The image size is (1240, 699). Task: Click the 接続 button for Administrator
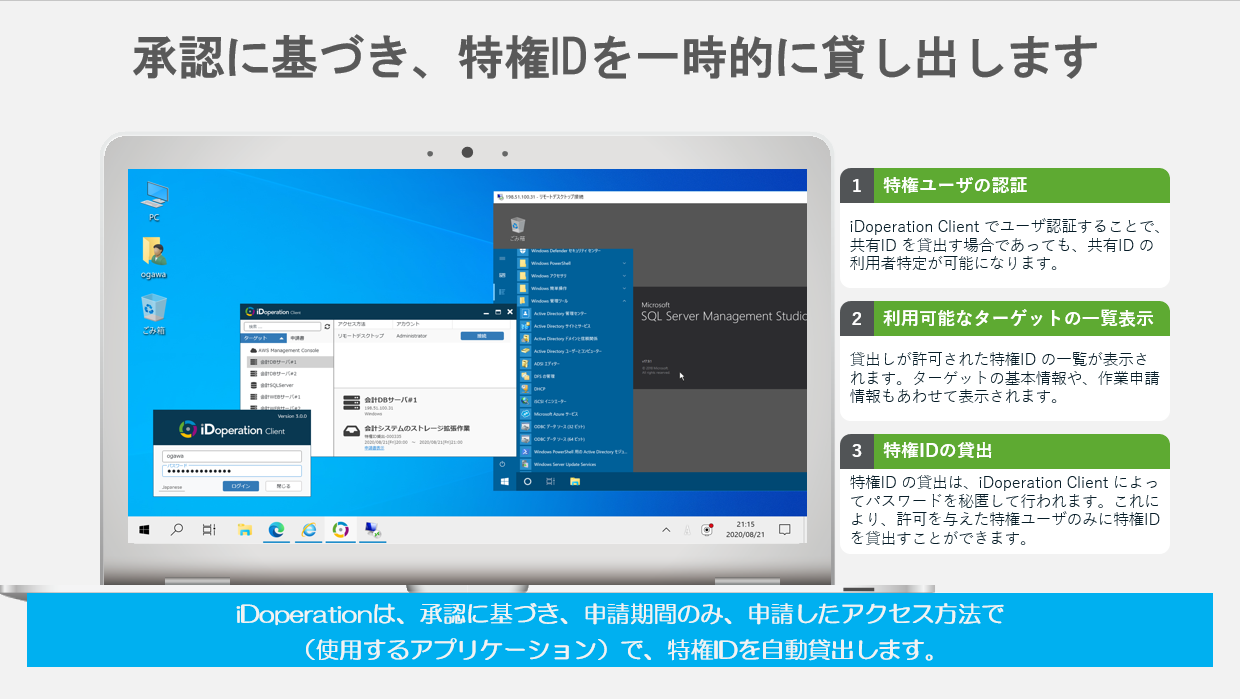pyautogui.click(x=481, y=336)
